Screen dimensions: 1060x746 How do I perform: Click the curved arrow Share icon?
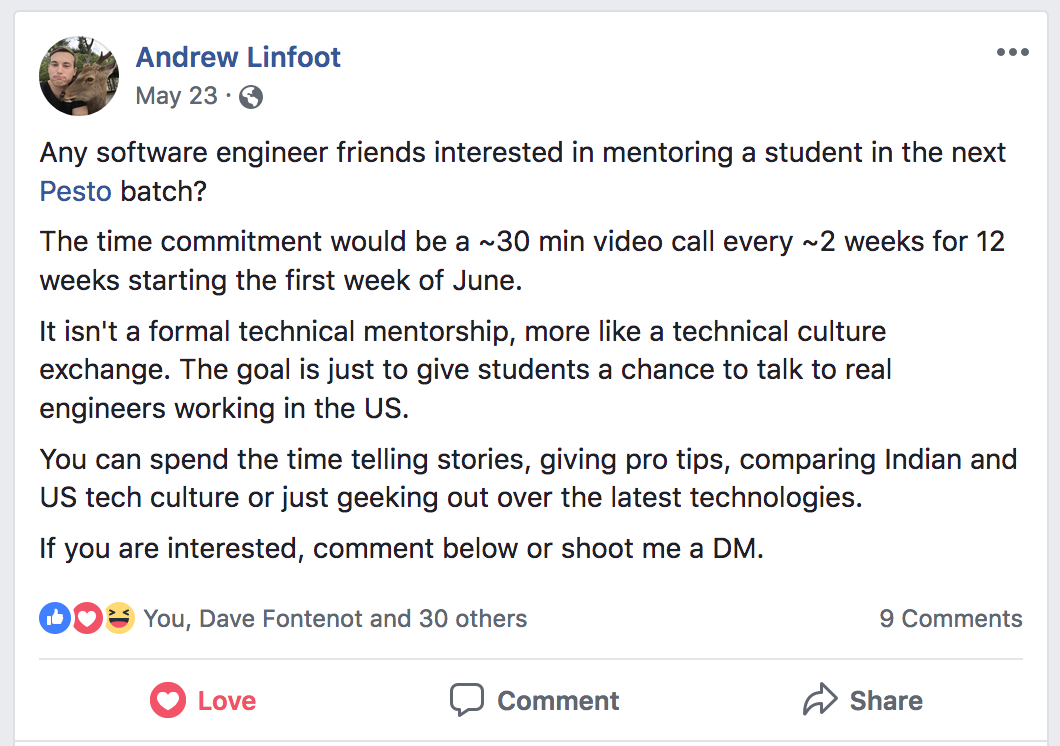click(x=820, y=700)
